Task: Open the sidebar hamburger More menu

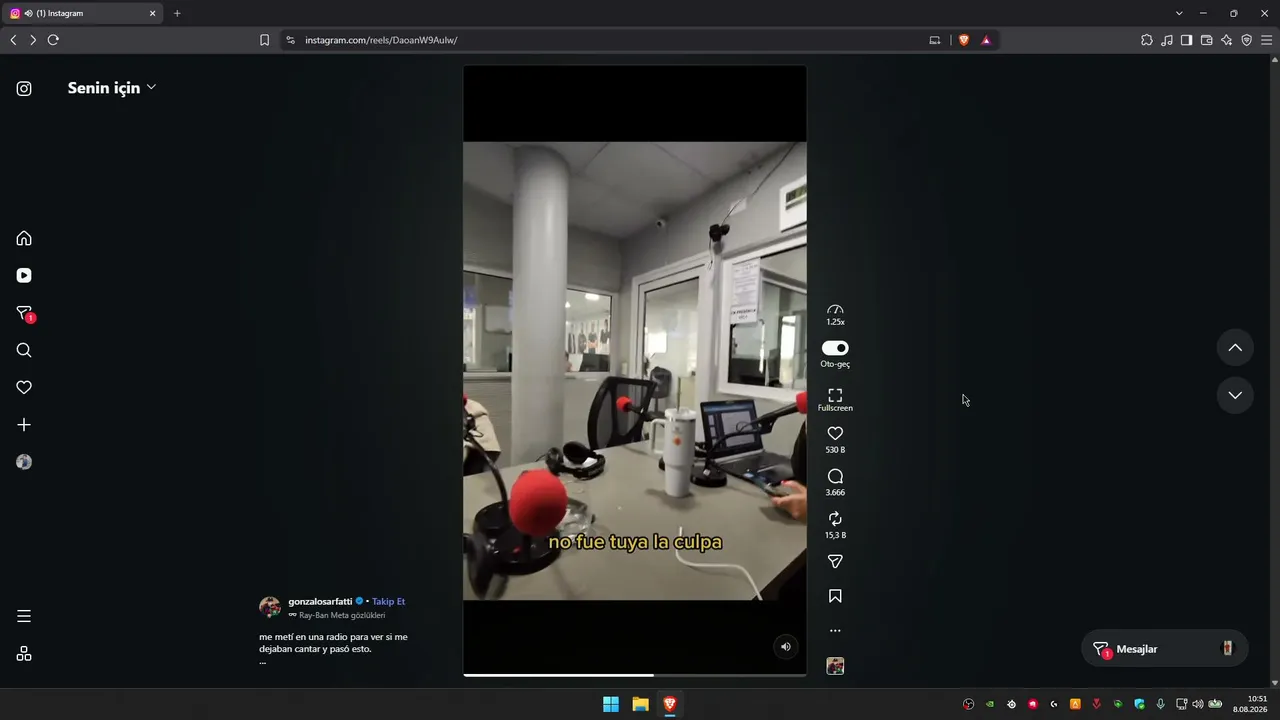Action: coord(24,616)
